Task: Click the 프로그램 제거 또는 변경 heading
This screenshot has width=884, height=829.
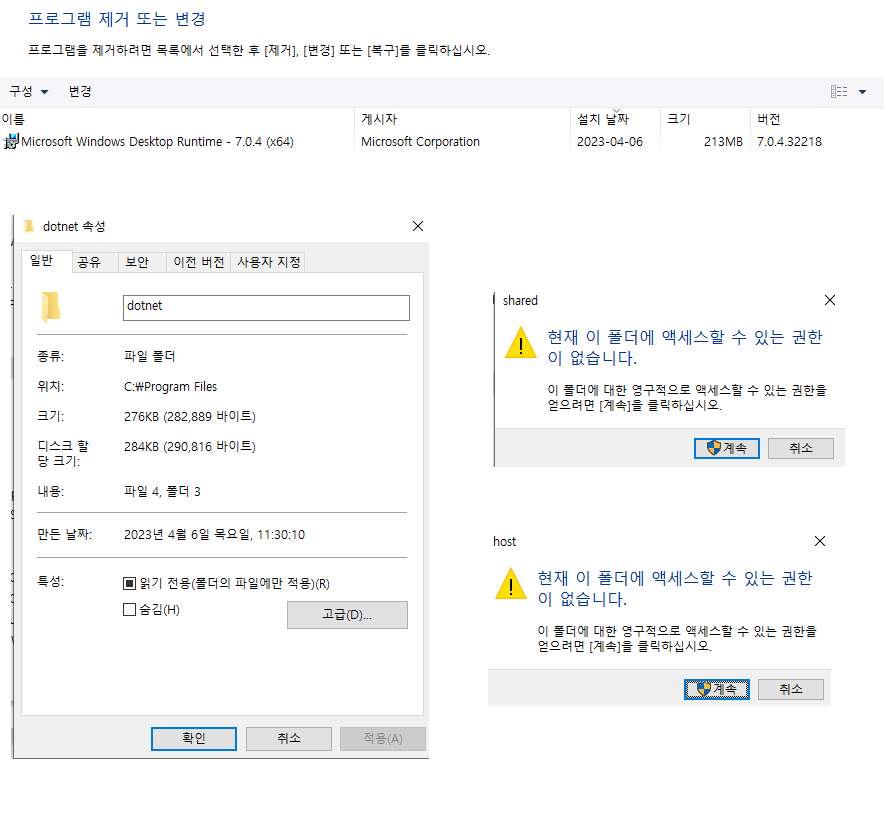Action: tap(117, 19)
